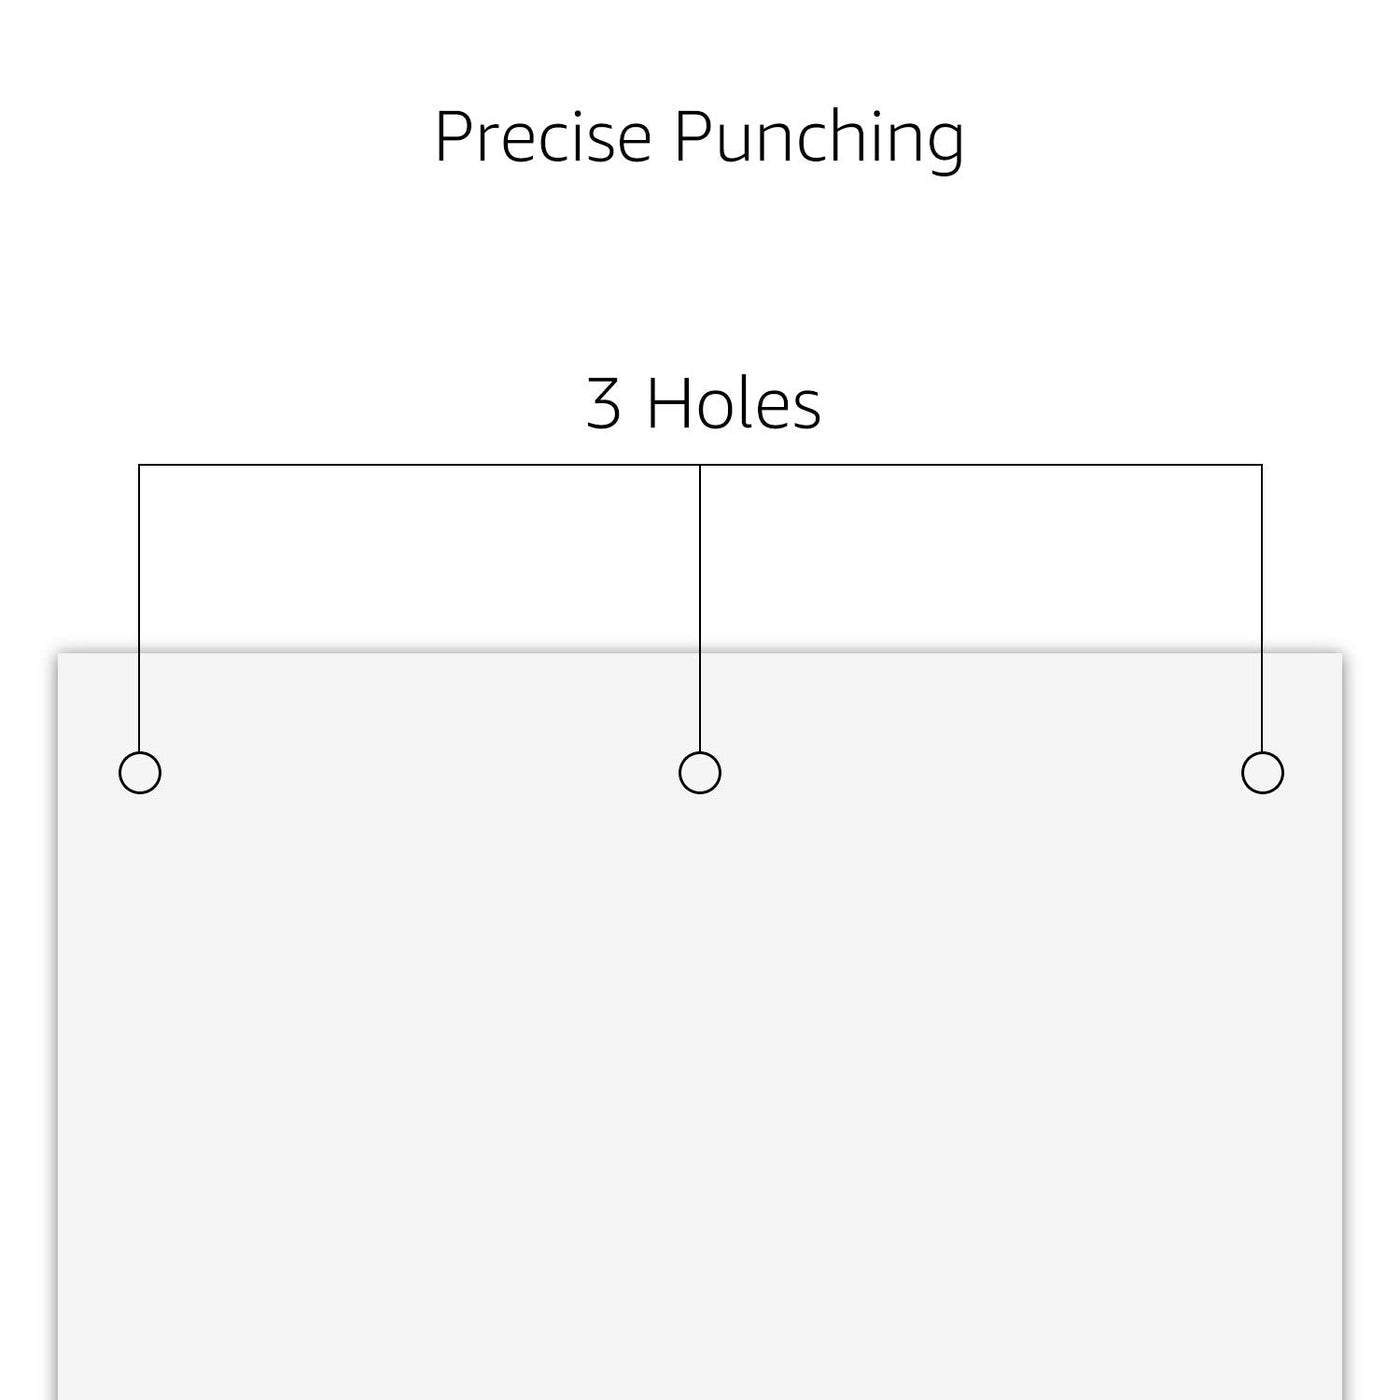Image resolution: width=1400 pixels, height=1400 pixels.
Task: Click the word "Precise" in the title
Action: click(544, 136)
